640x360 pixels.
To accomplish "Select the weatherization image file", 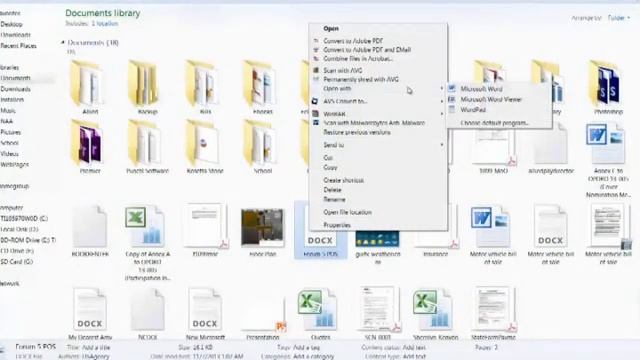I will pos(378,246).
